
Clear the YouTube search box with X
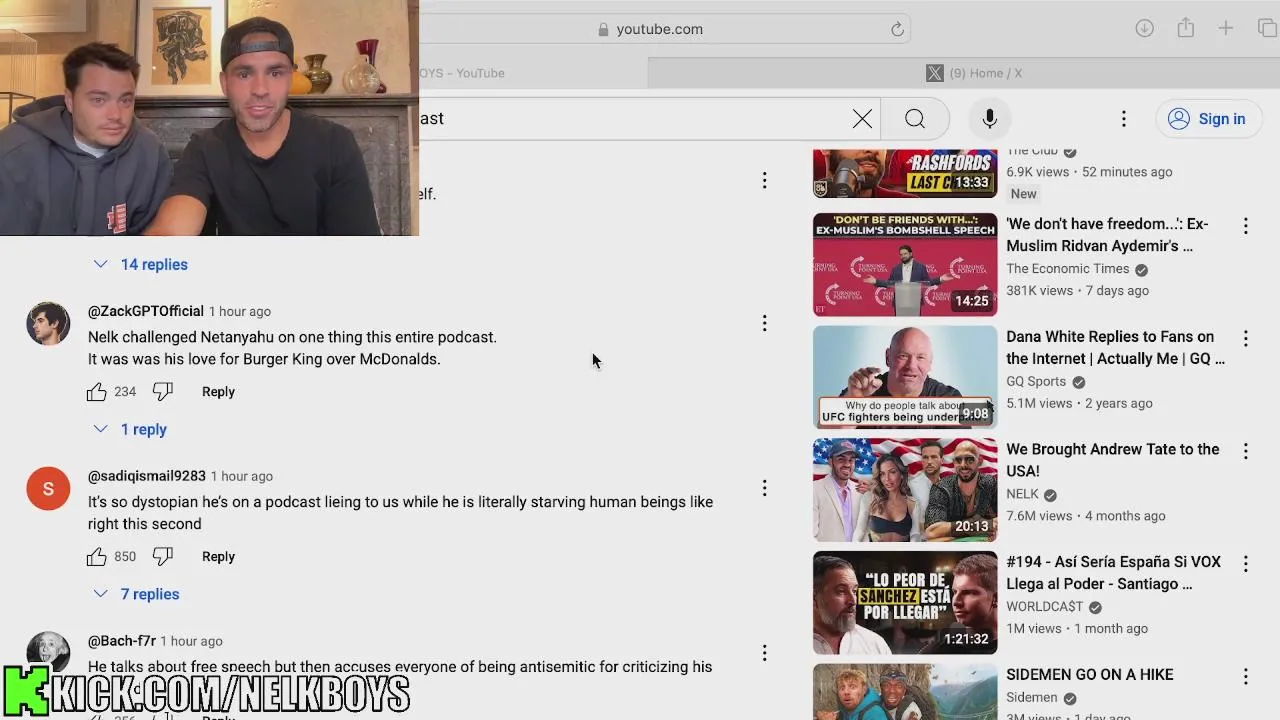point(862,119)
